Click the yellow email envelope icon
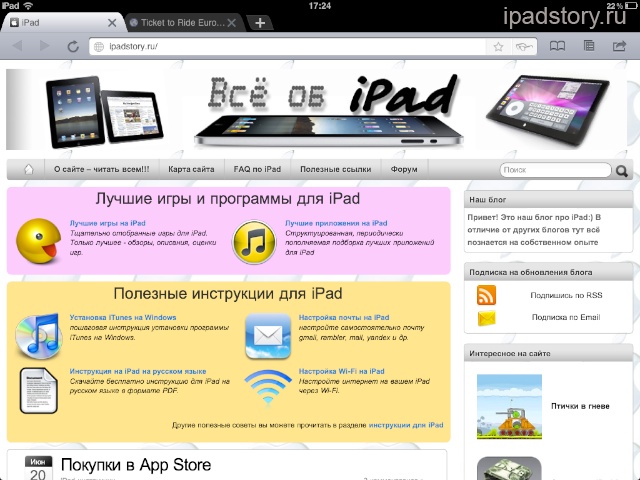Screen dimensions: 640x480 pyautogui.click(x=487, y=318)
